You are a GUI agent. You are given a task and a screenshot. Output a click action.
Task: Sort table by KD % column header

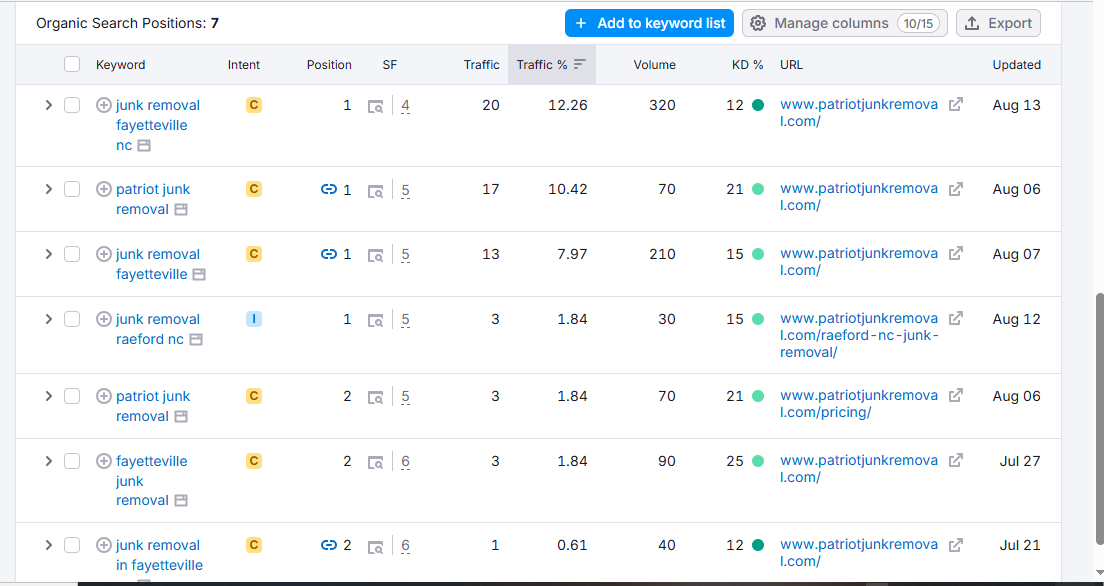pyautogui.click(x=747, y=65)
